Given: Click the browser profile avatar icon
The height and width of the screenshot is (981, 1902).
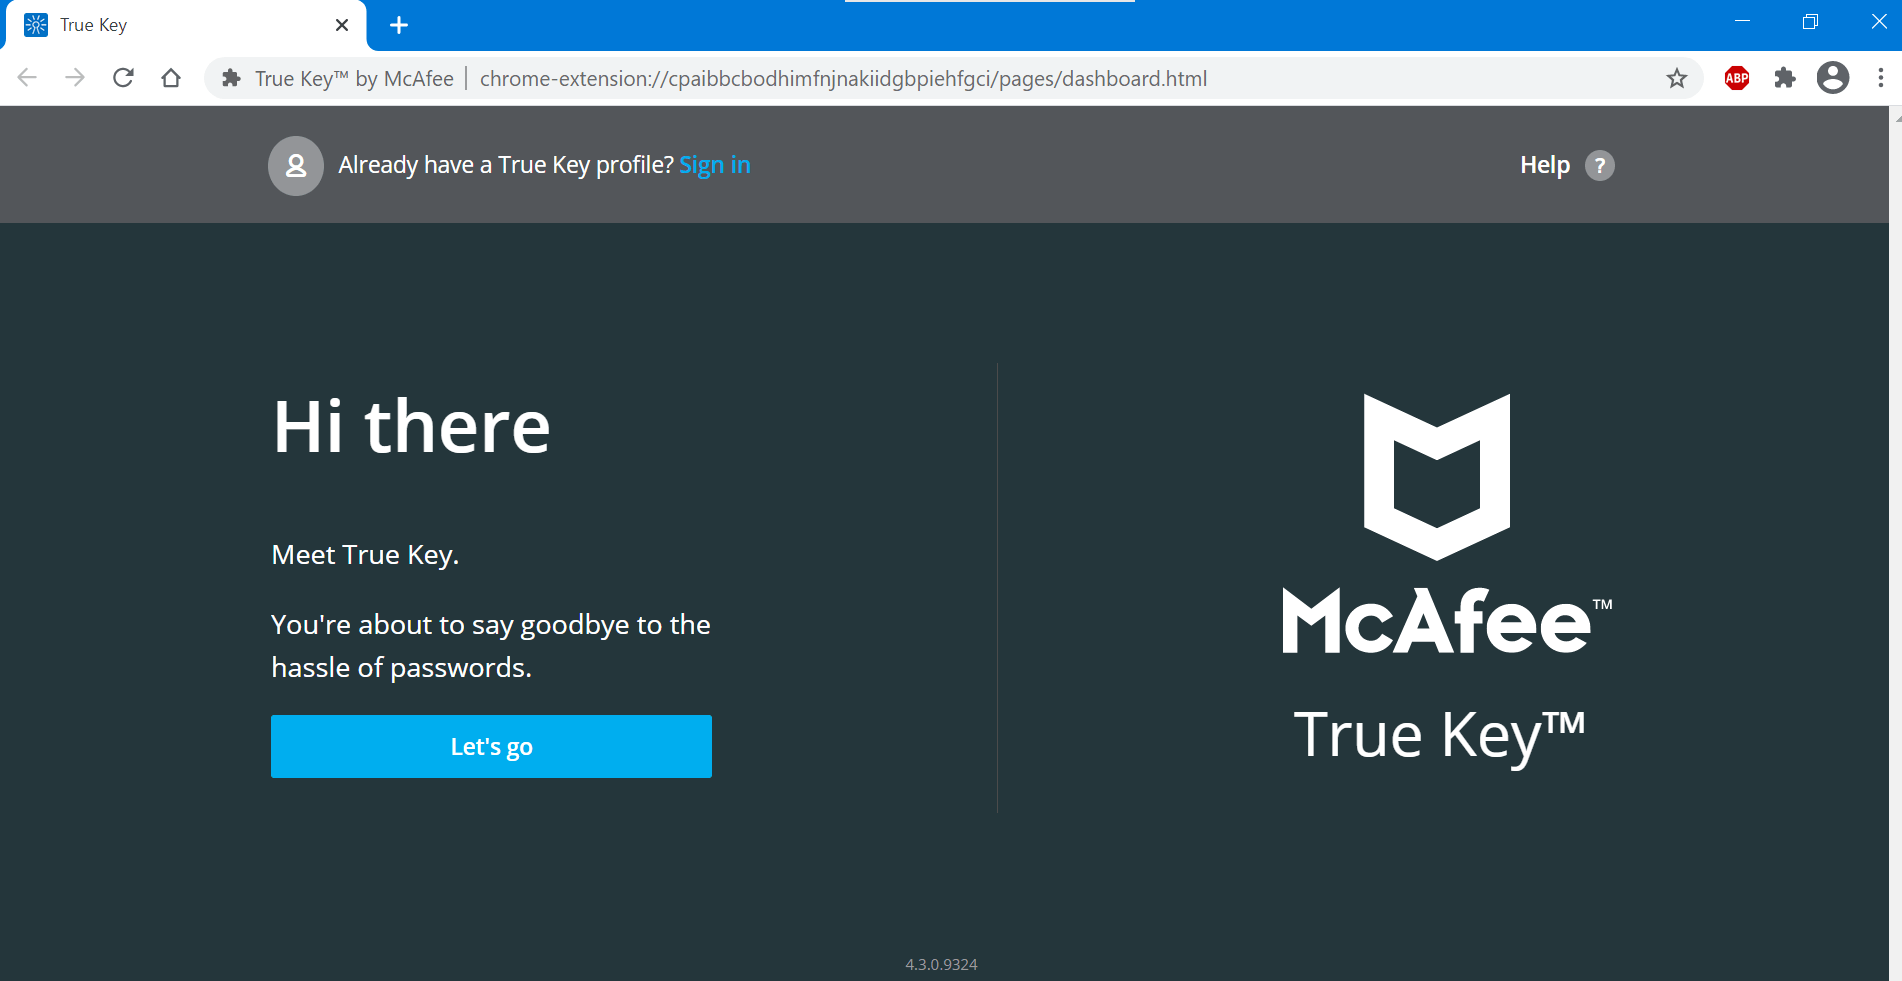Looking at the screenshot, I should [x=1833, y=78].
